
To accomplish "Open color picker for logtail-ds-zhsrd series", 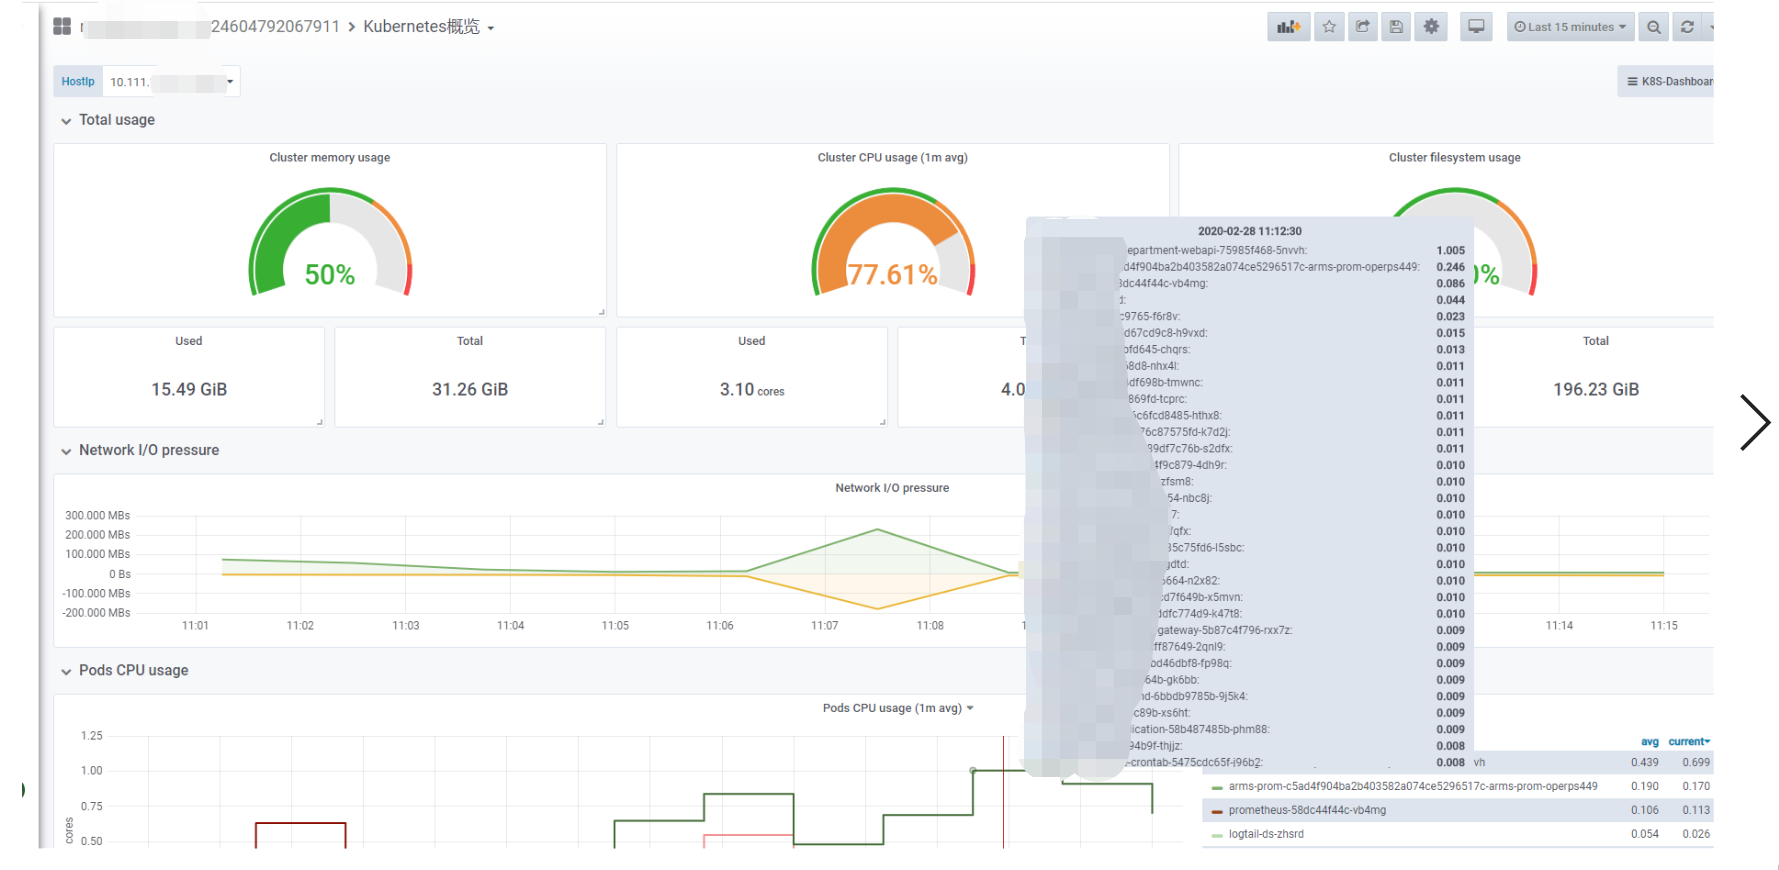I will pos(1217,835).
